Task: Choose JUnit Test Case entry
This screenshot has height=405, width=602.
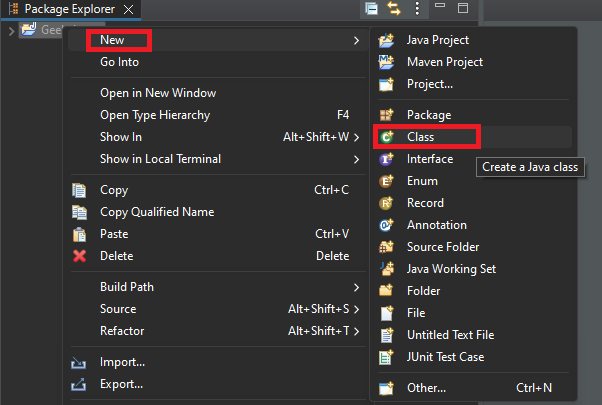Action: (473, 357)
